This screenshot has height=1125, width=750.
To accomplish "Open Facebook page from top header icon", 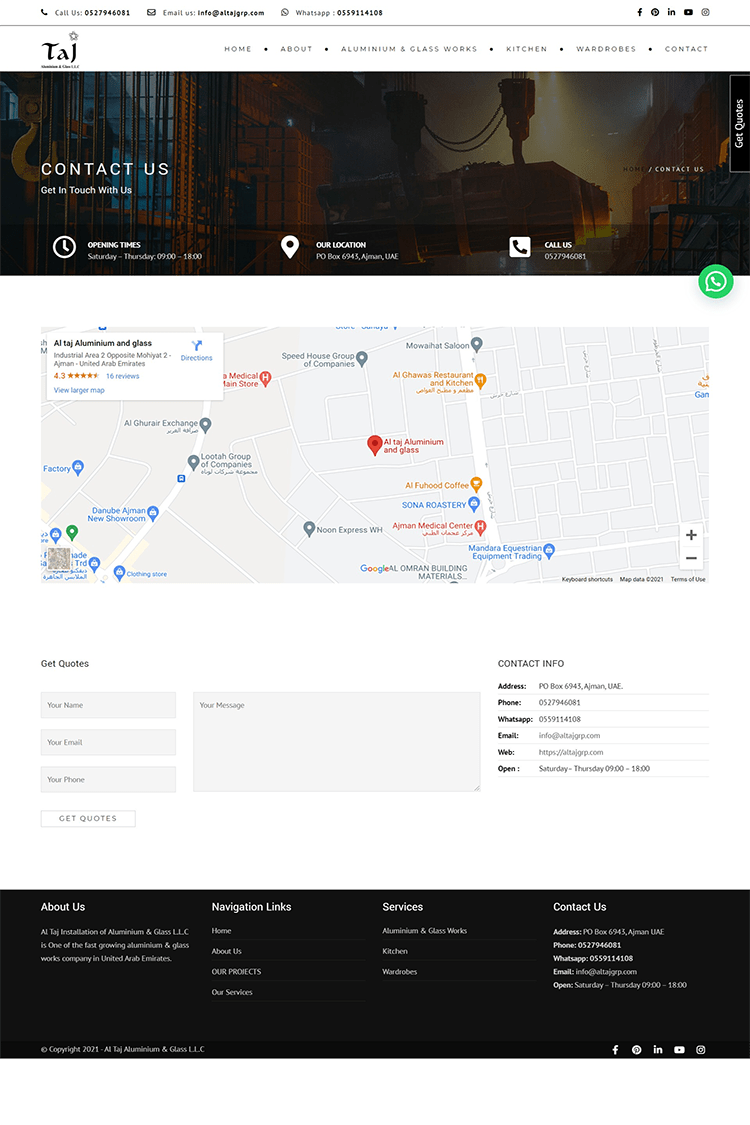I will [x=640, y=12].
